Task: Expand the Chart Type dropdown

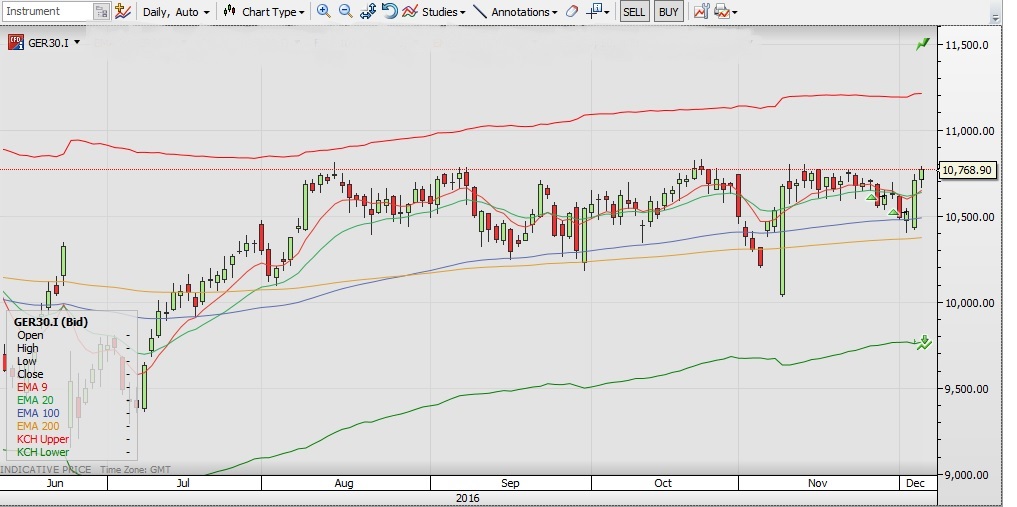Action: pyautogui.click(x=302, y=12)
